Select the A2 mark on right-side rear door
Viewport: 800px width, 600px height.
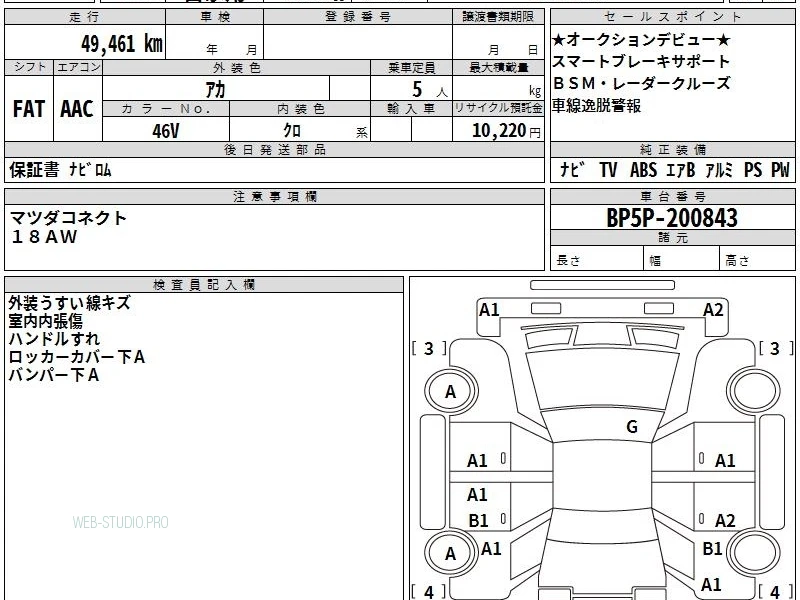pyautogui.click(x=725, y=521)
